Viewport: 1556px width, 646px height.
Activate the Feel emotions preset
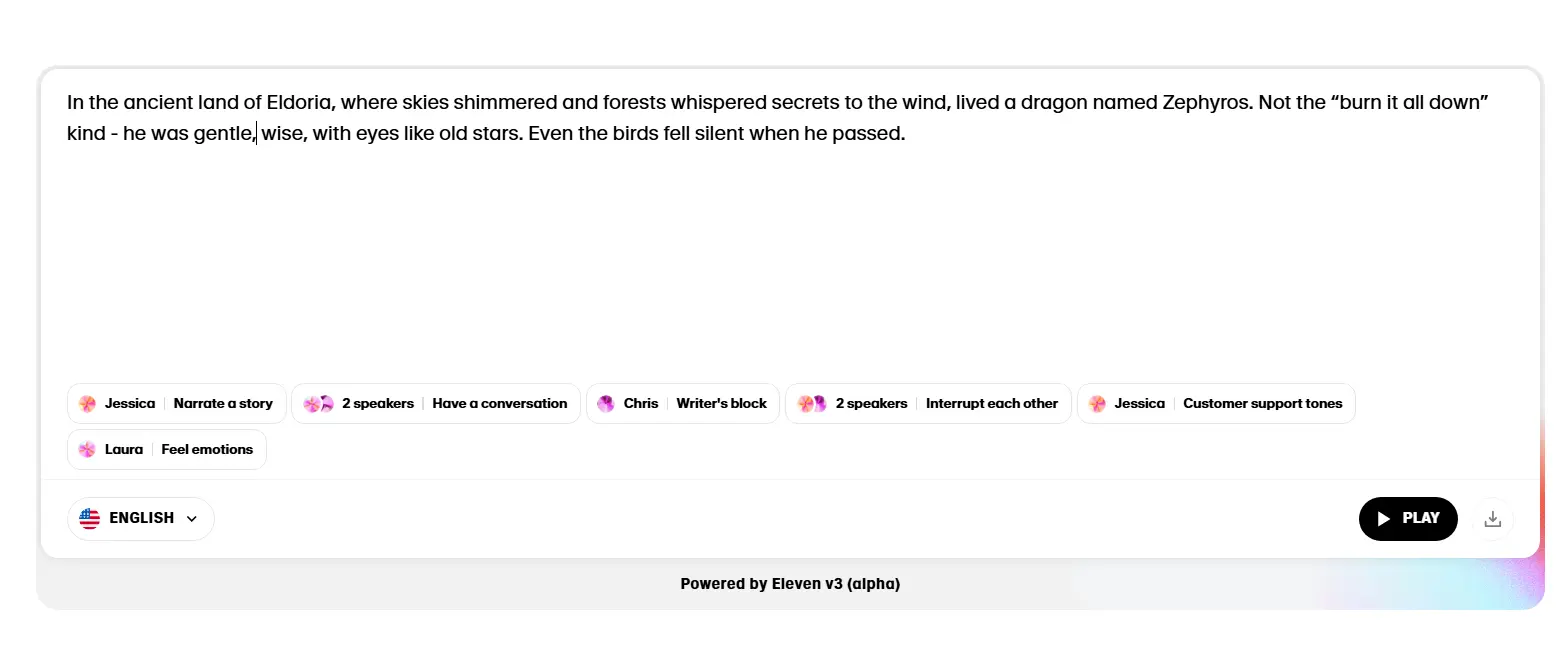(x=207, y=449)
